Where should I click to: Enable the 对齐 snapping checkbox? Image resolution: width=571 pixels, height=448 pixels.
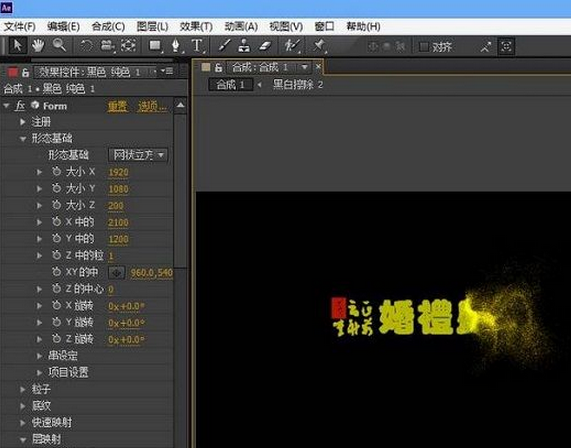[423, 47]
